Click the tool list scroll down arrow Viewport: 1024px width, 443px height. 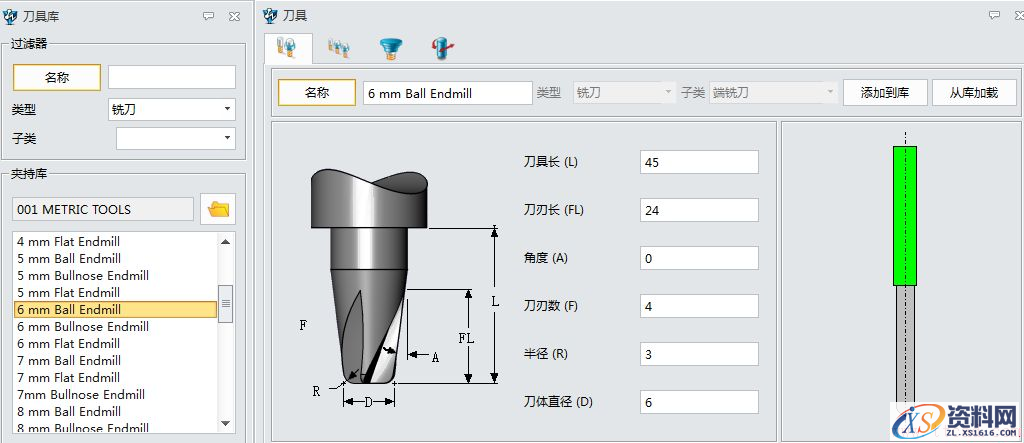[226, 423]
